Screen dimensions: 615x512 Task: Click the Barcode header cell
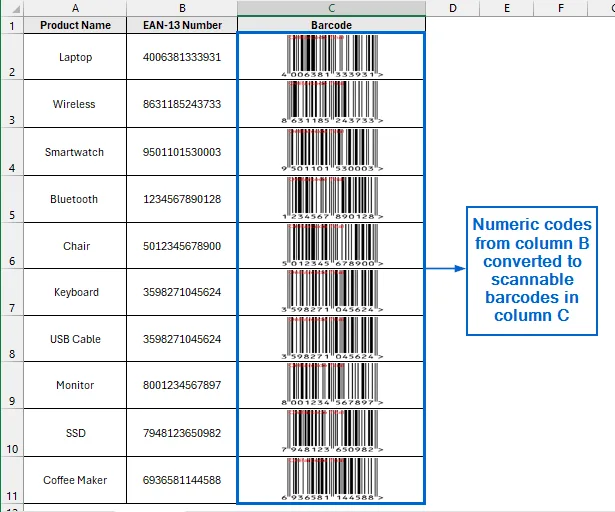(331, 25)
